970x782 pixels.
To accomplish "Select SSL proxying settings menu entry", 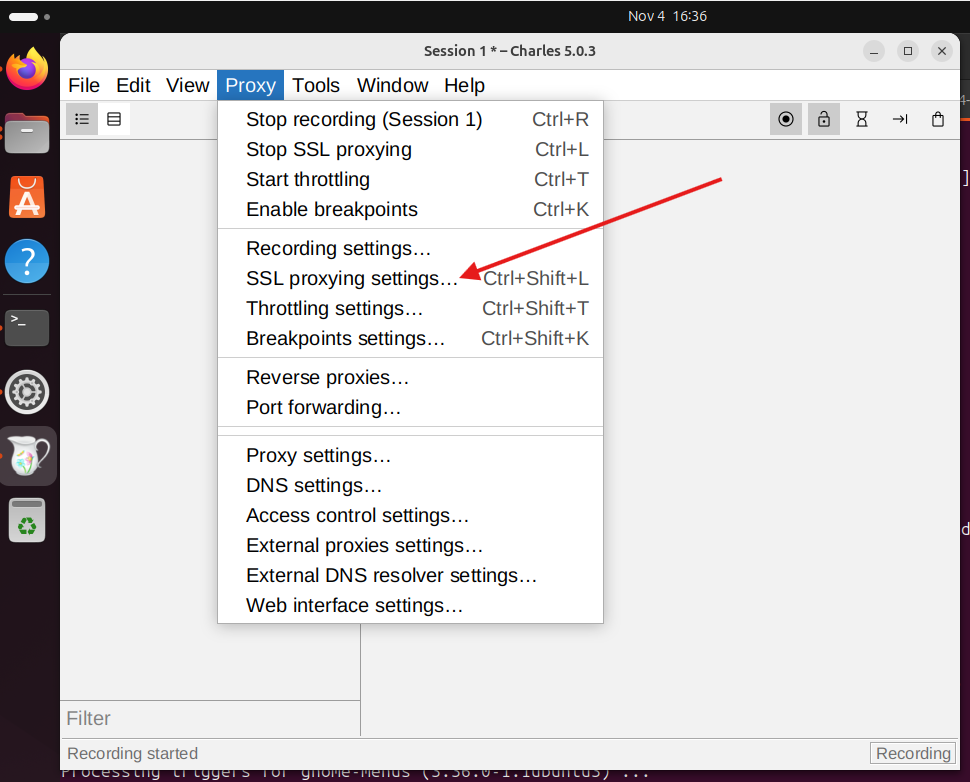I will 352,278.
